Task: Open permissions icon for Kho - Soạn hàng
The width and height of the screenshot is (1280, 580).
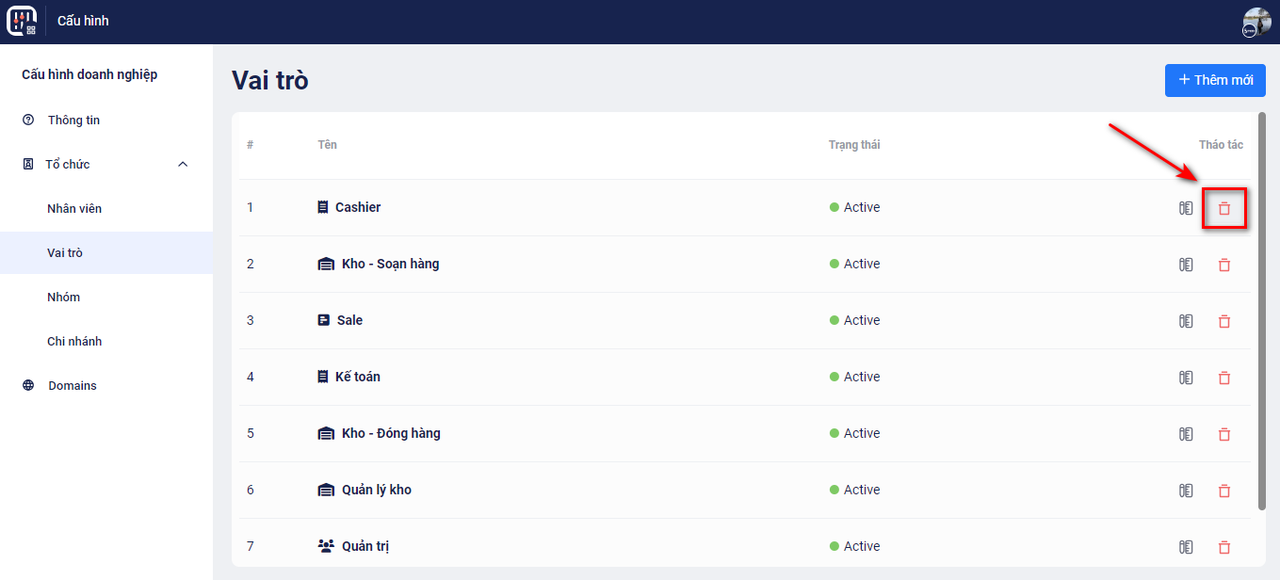Action: (1186, 265)
